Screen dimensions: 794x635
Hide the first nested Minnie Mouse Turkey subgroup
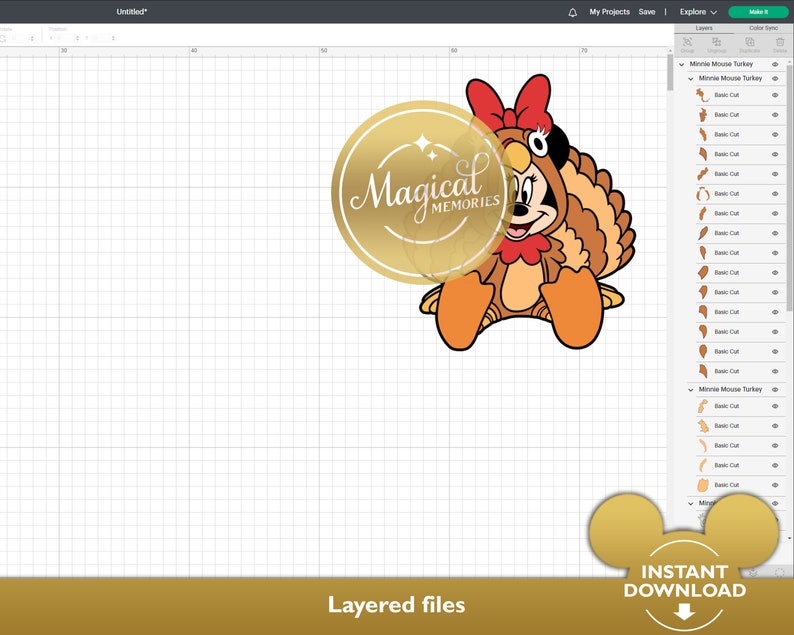click(x=775, y=78)
